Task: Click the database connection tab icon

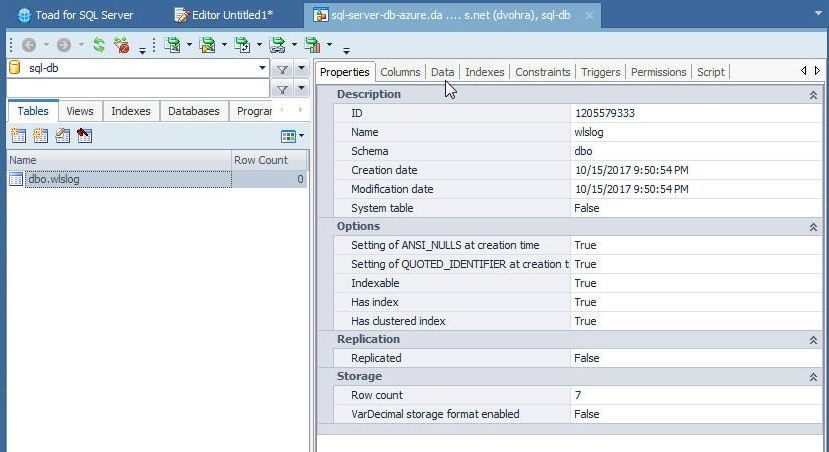Action: point(320,15)
